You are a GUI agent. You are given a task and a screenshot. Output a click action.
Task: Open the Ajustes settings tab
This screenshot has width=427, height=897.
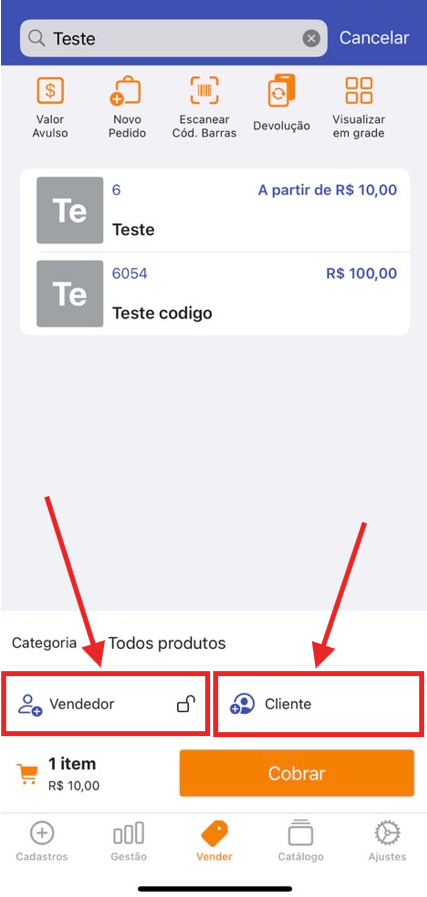coord(388,841)
